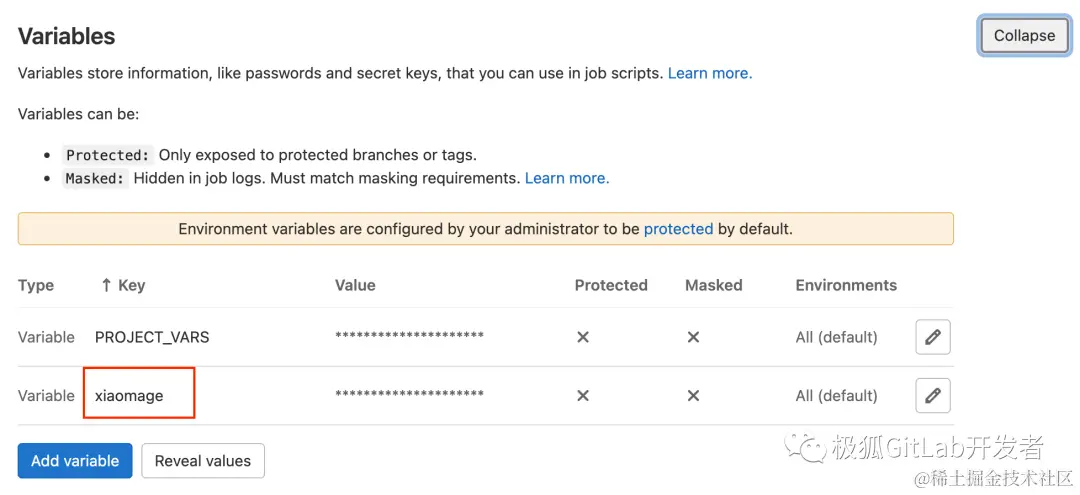Click the Type column header
The height and width of the screenshot is (495, 1080).
pos(36,285)
